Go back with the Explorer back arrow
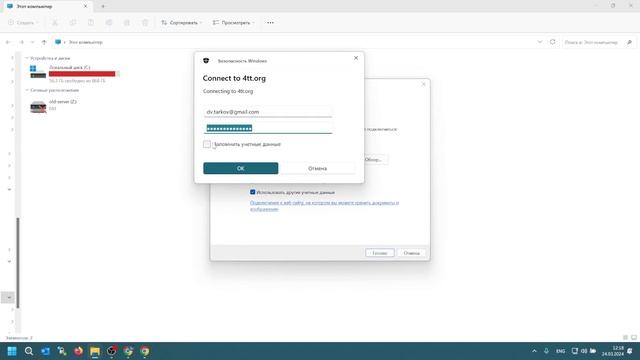The width and height of the screenshot is (640, 360). pos(8,42)
